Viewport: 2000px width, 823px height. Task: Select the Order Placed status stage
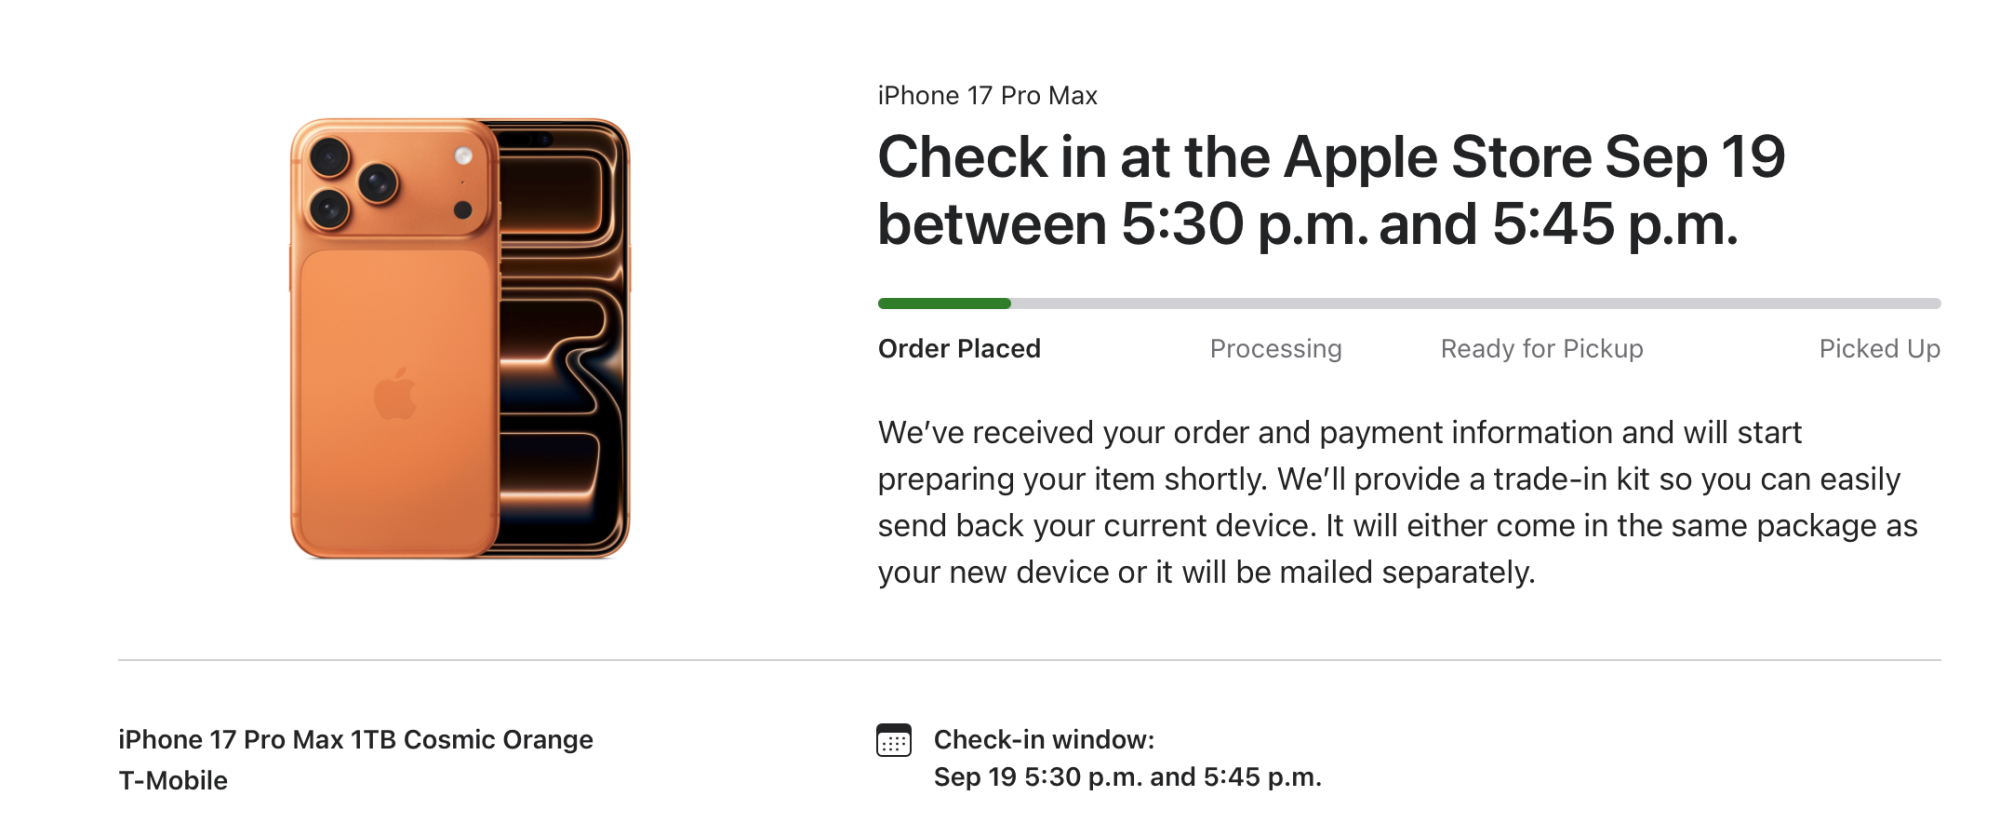[x=958, y=348]
